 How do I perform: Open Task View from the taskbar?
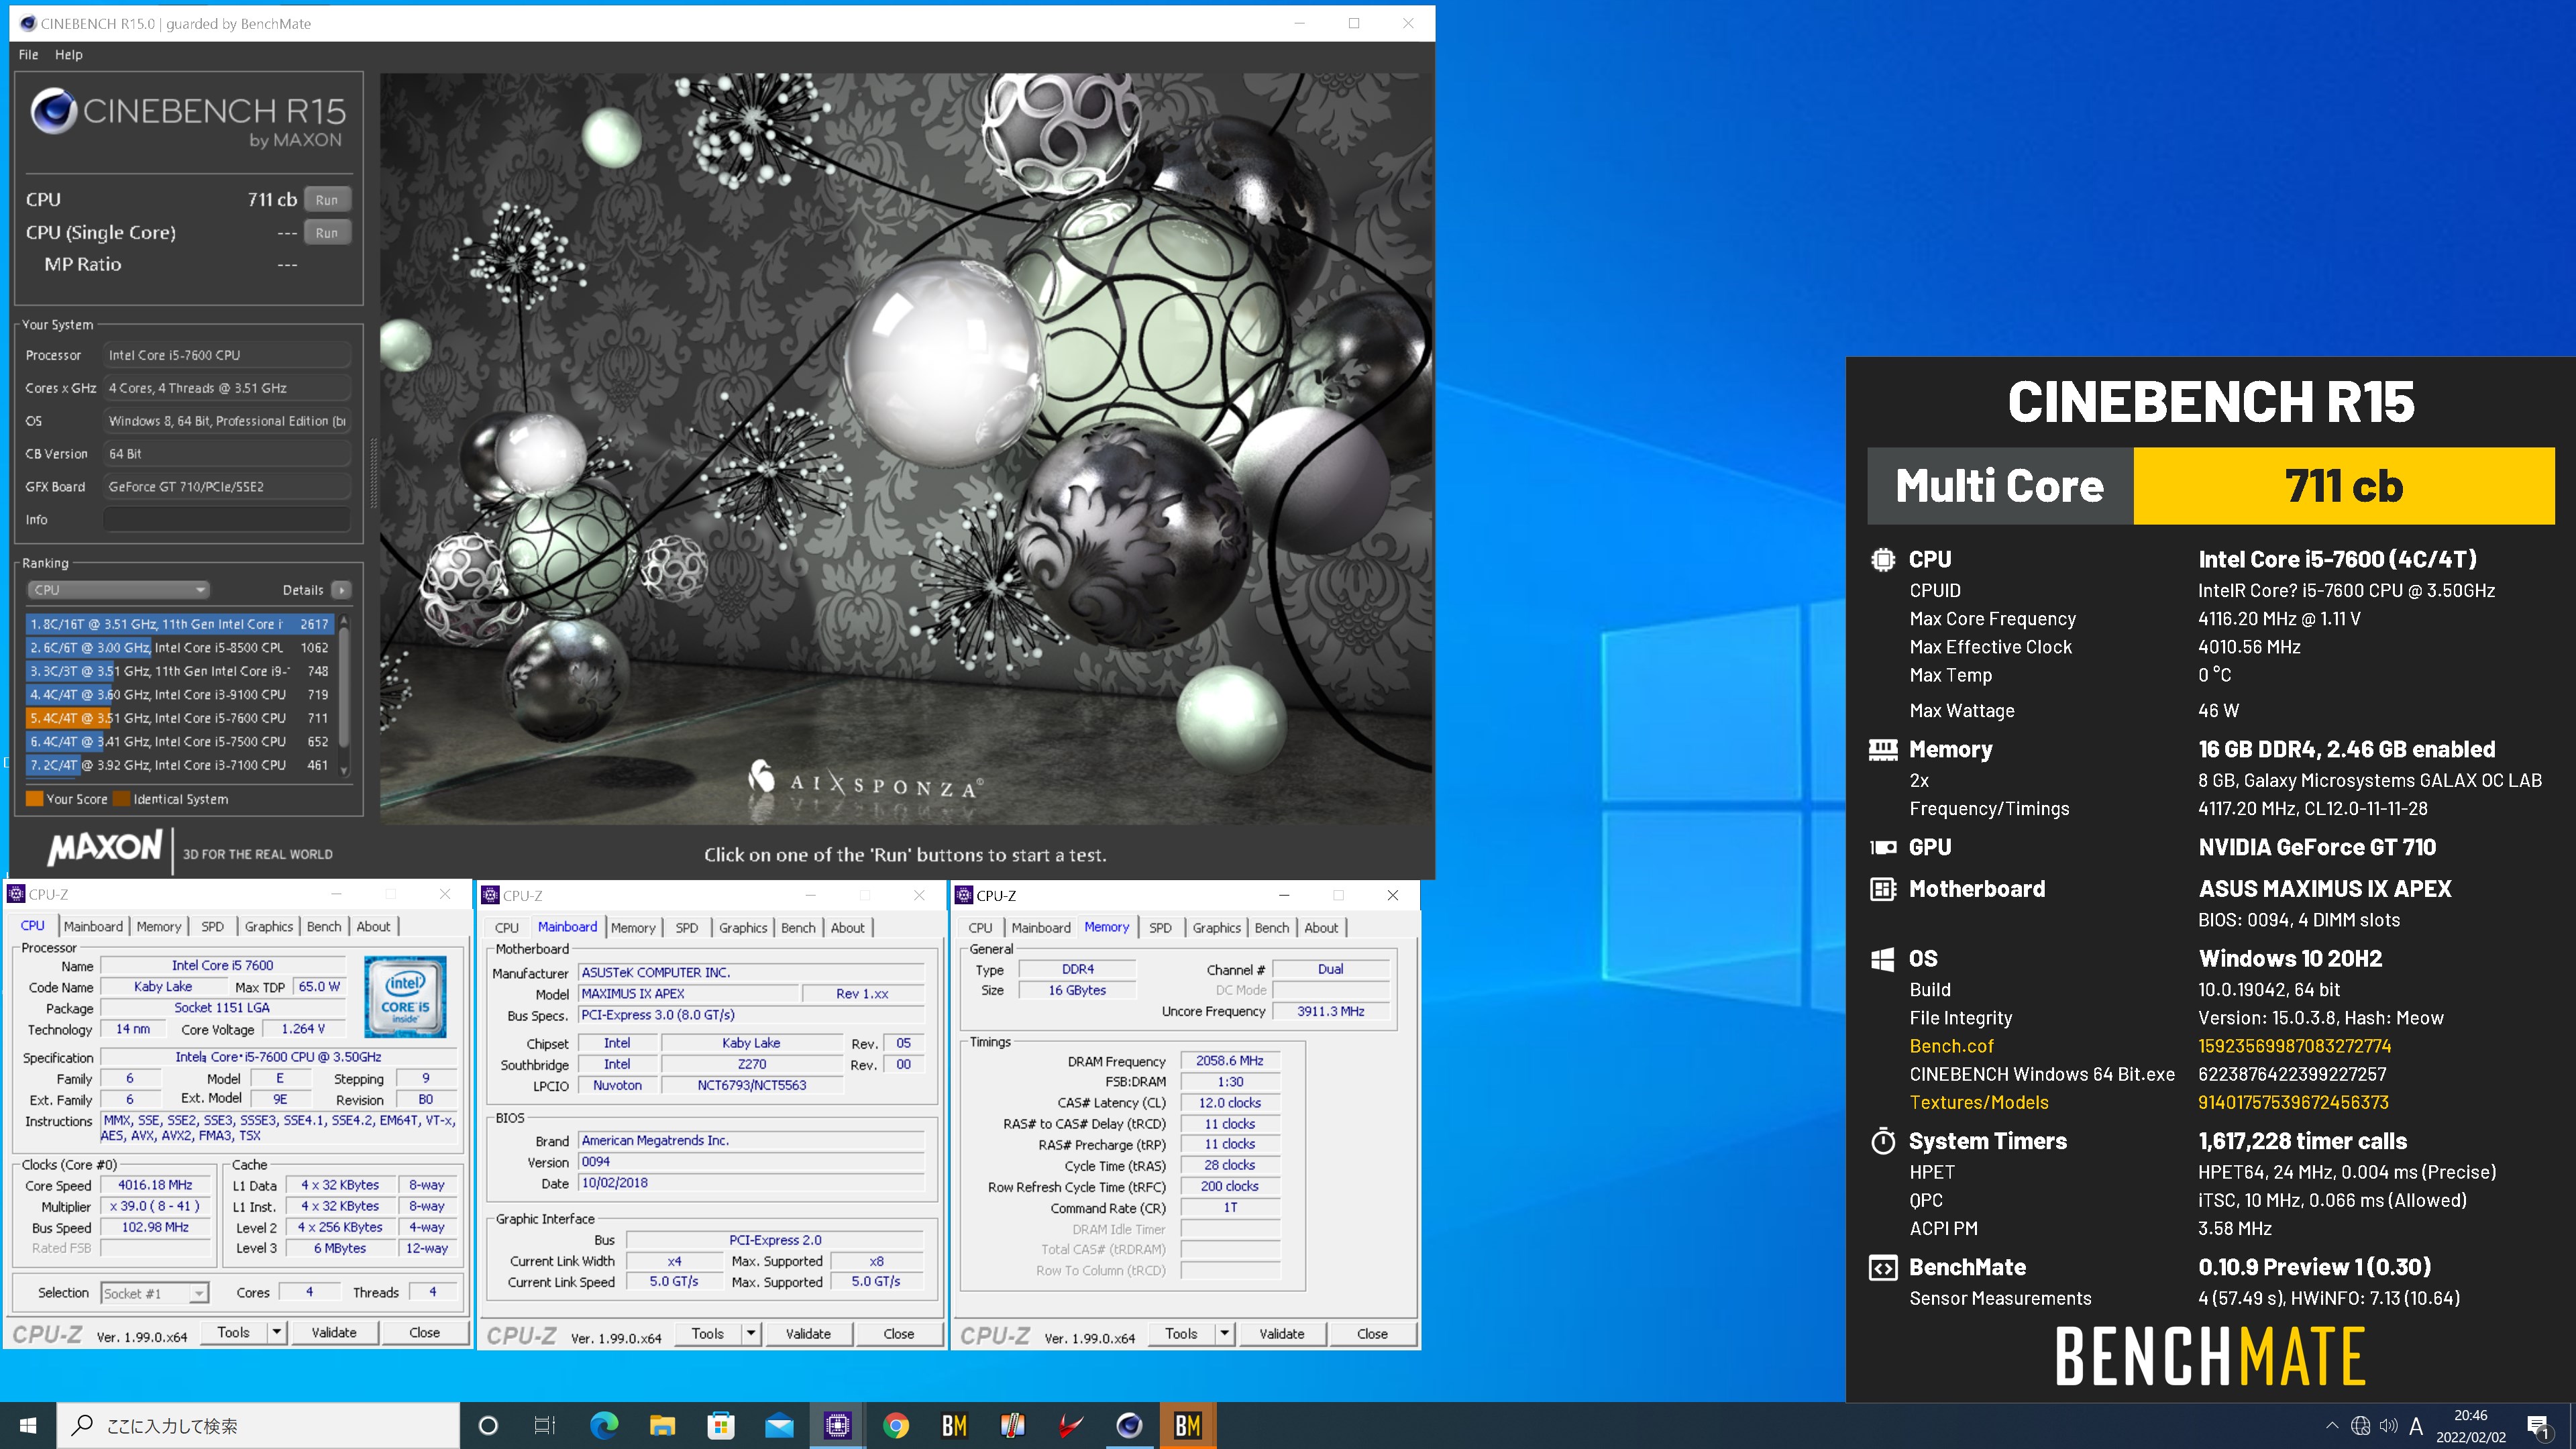click(x=545, y=1425)
